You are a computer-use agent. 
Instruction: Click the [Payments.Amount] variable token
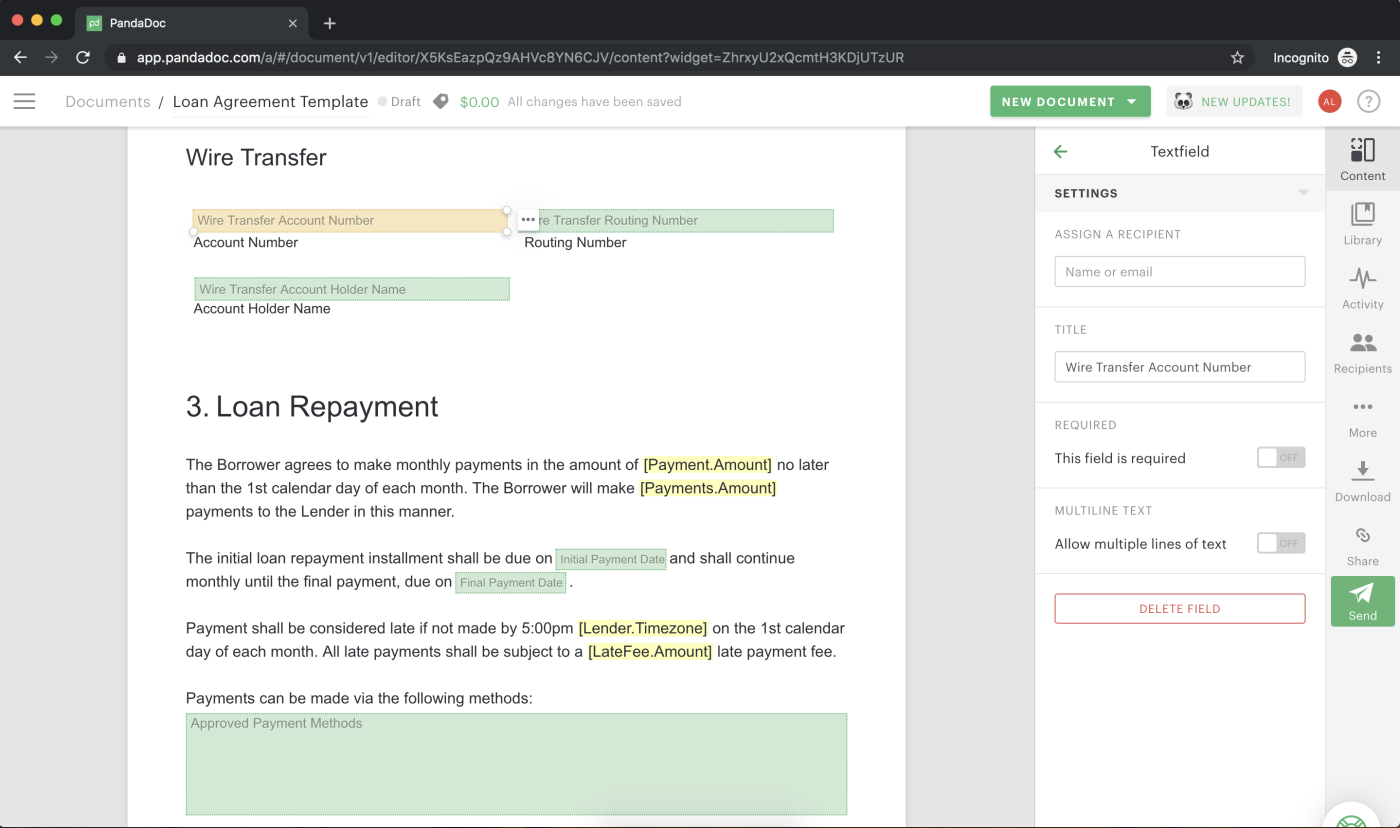tap(708, 488)
